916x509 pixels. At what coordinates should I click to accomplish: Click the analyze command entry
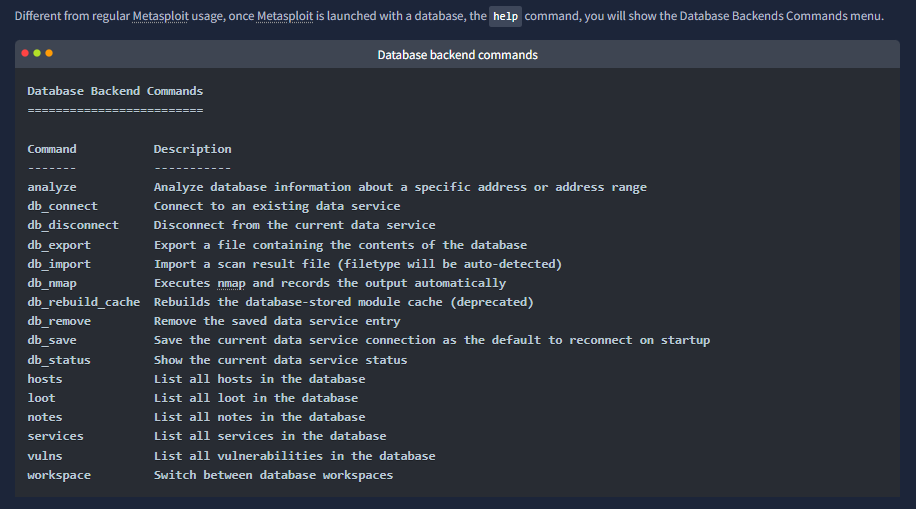(x=52, y=188)
